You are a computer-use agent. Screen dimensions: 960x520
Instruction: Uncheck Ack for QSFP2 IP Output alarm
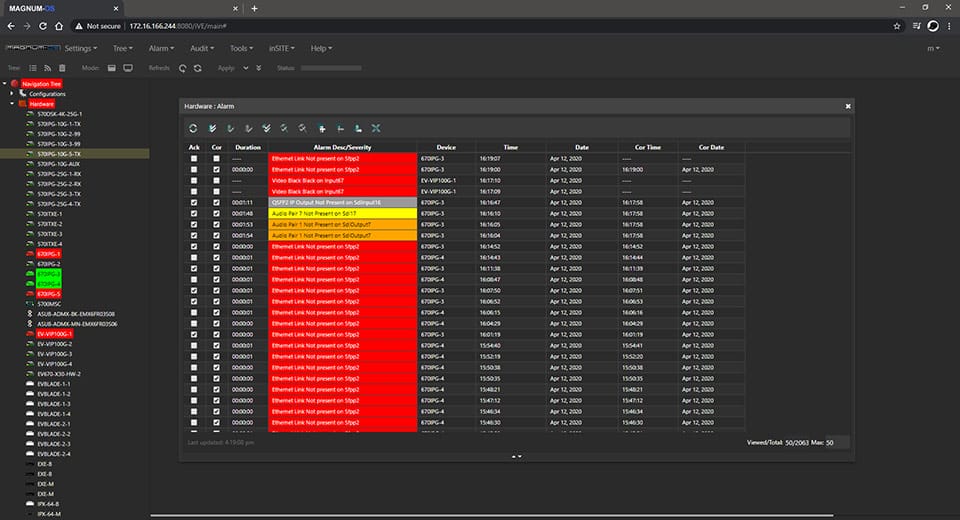pyautogui.click(x=194, y=203)
